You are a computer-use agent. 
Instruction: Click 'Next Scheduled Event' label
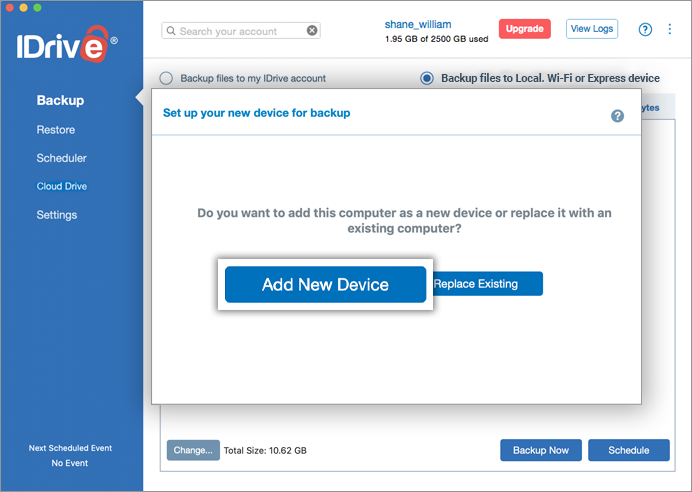click(x=70, y=448)
